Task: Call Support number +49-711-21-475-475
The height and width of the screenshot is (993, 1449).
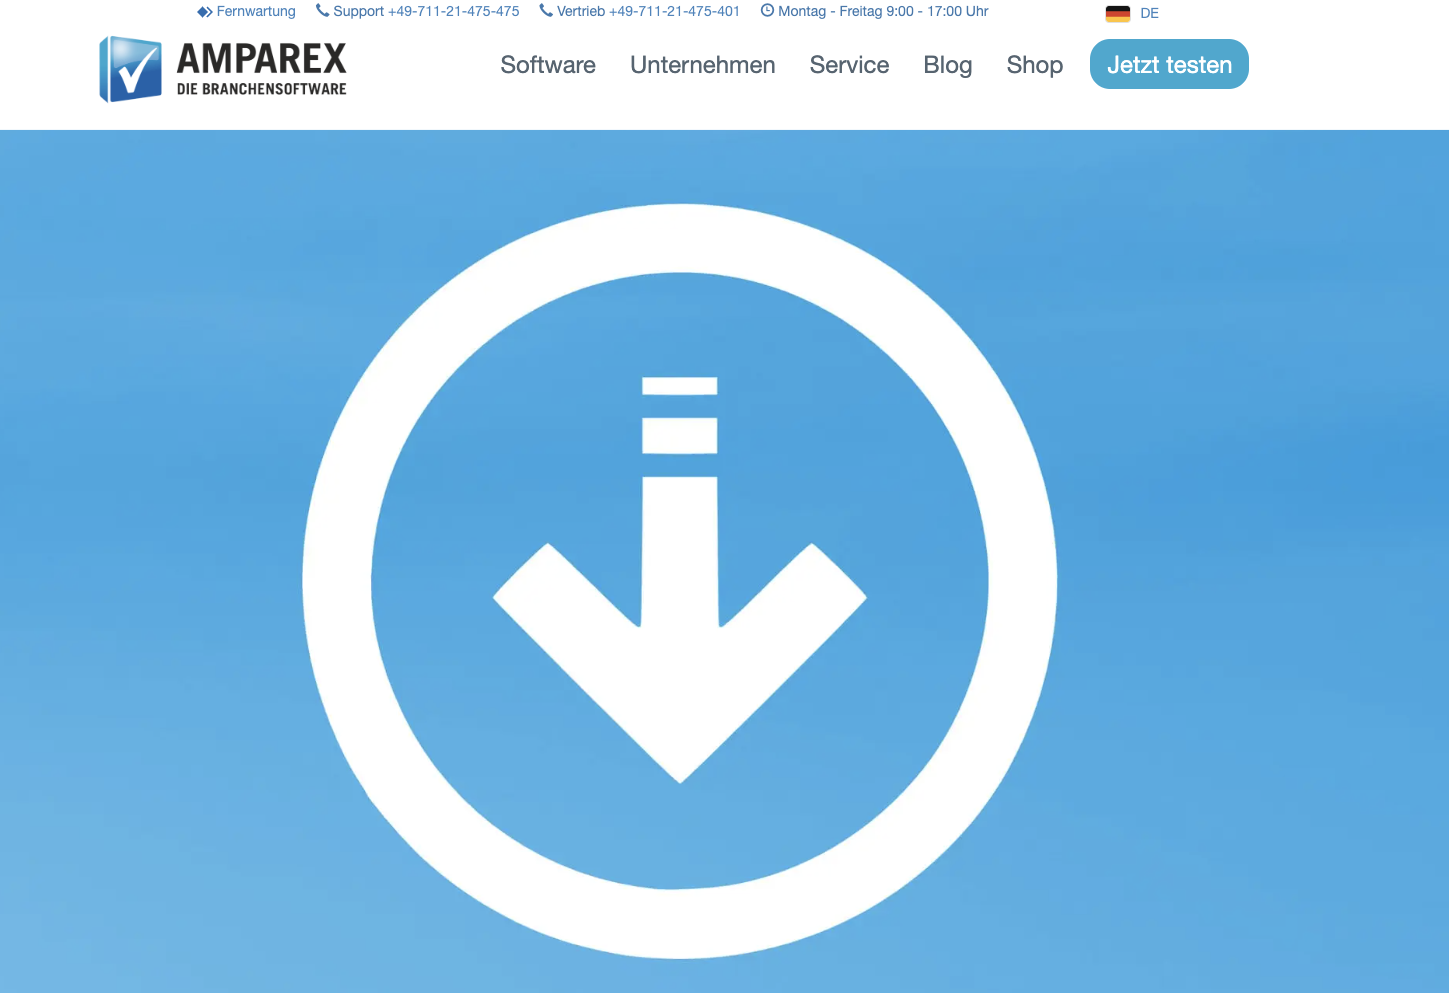Action: coord(427,12)
